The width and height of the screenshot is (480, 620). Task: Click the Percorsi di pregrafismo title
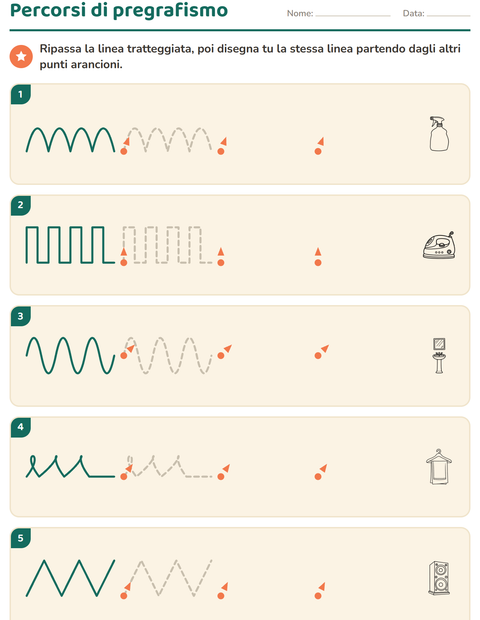(x=119, y=10)
